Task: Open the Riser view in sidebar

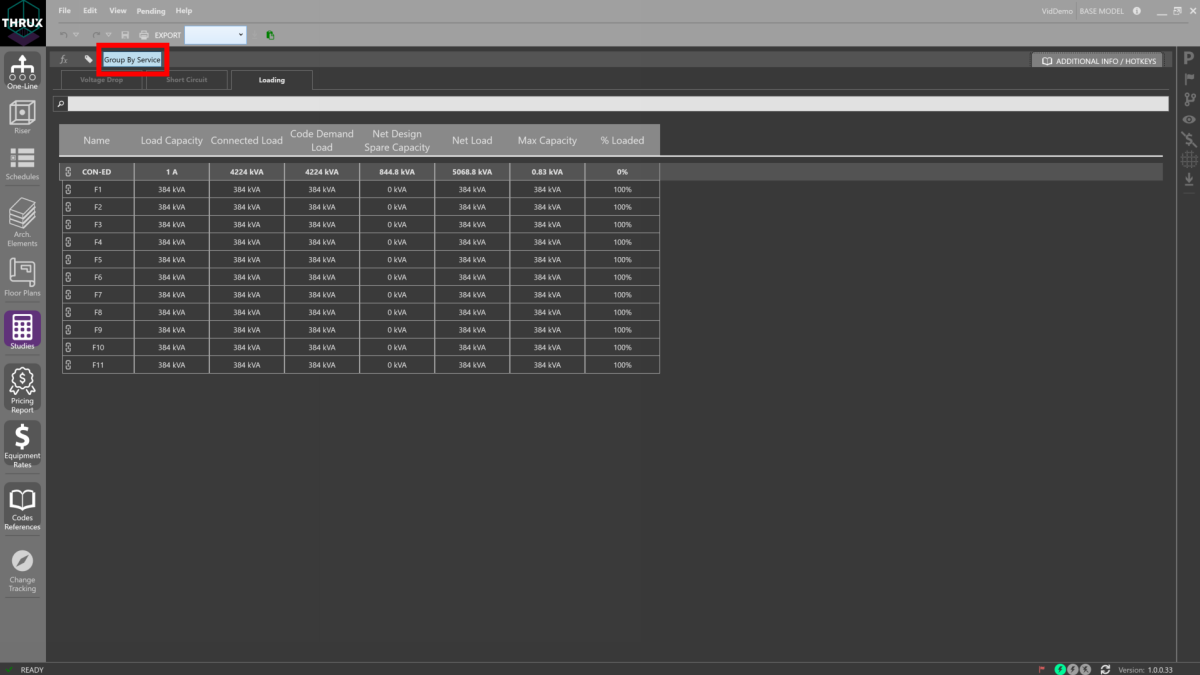Action: click(22, 116)
